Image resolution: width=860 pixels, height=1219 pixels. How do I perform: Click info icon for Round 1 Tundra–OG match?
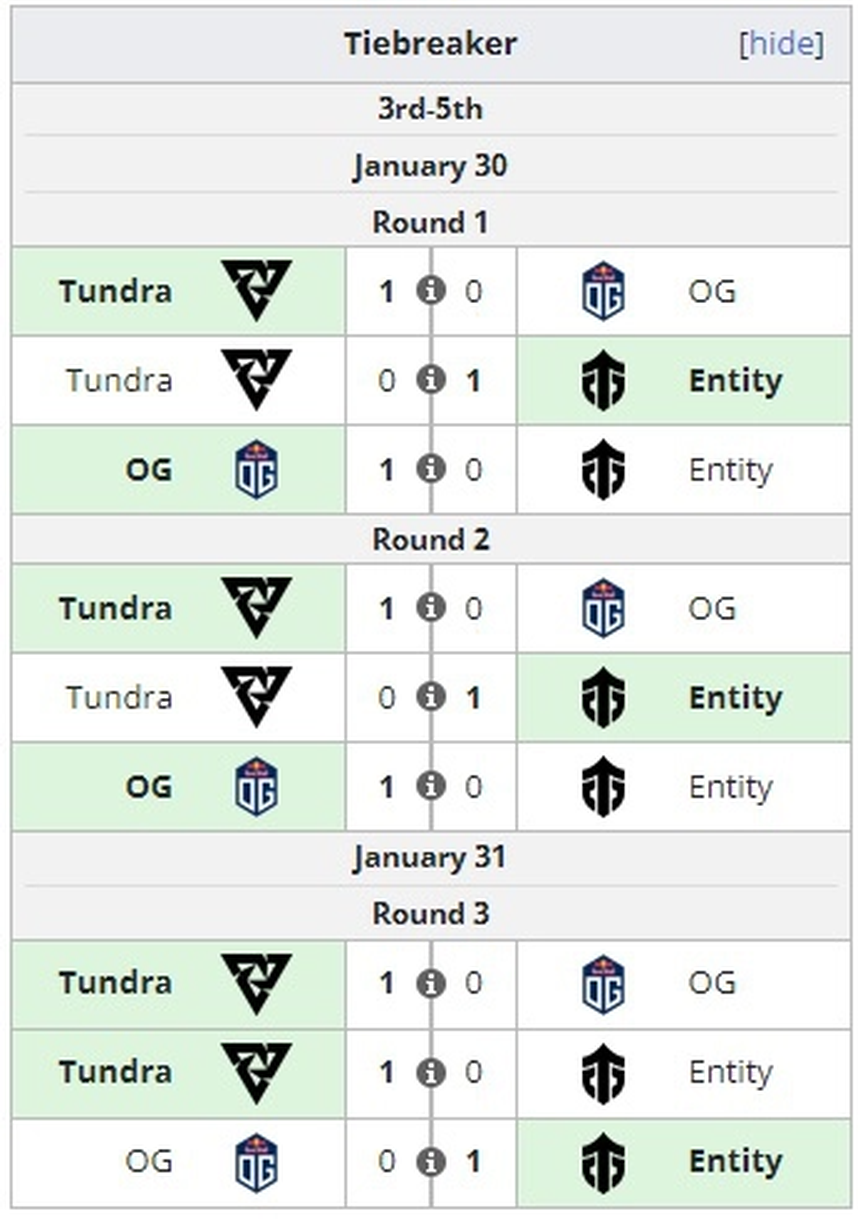point(431,291)
